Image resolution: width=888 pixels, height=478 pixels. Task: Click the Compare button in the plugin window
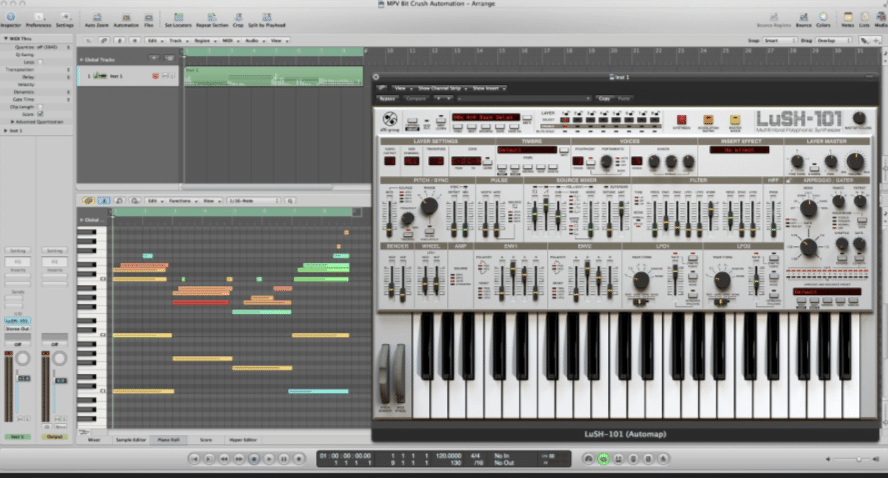[x=416, y=99]
